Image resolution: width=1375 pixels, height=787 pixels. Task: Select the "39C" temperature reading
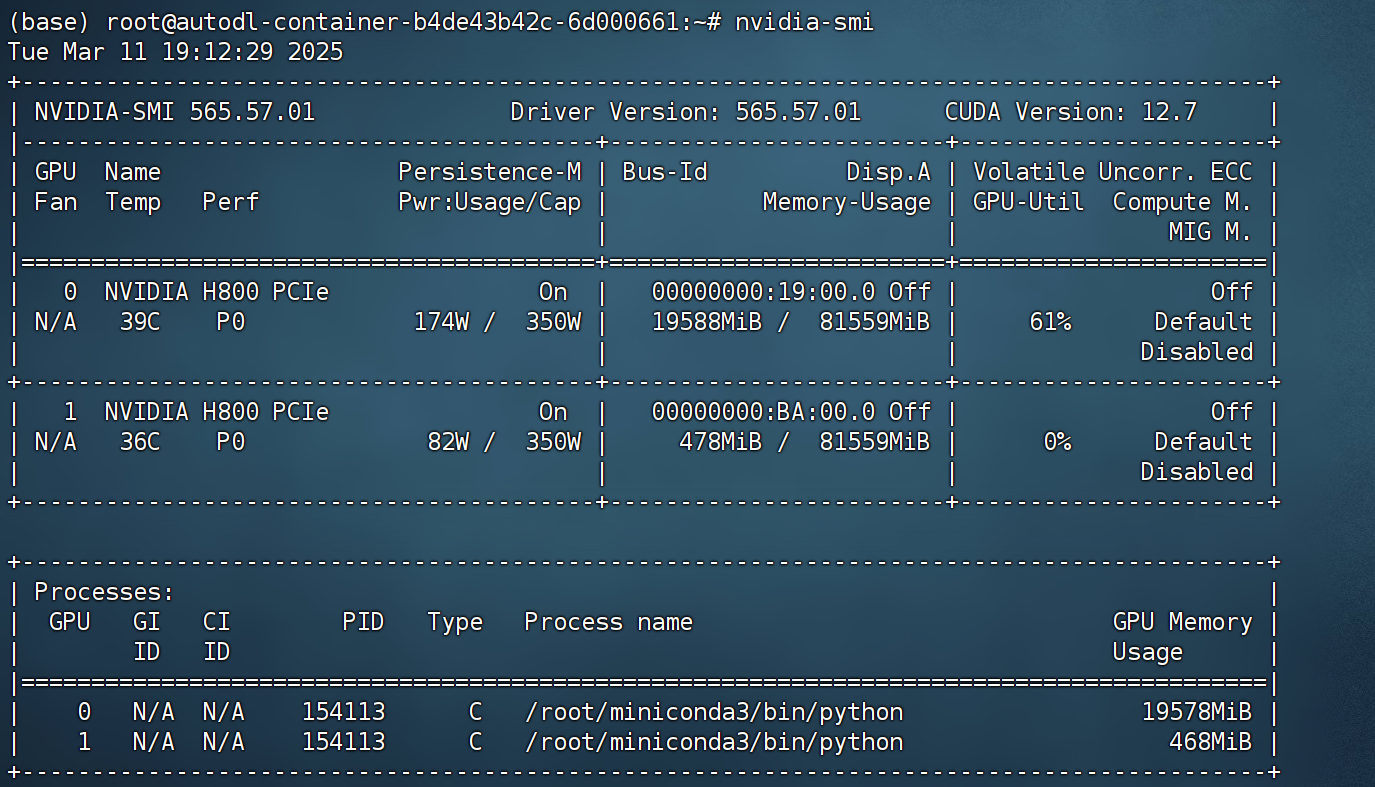pos(140,322)
